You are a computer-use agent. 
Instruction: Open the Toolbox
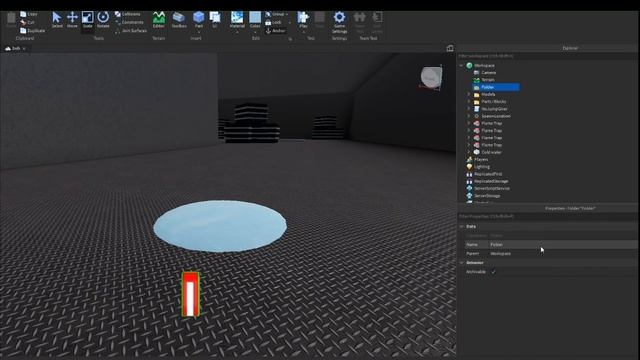(178, 19)
